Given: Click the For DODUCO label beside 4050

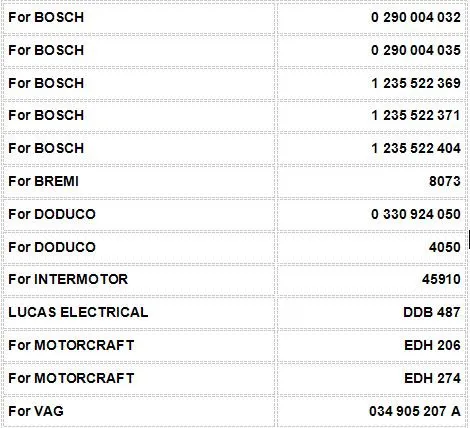Looking at the screenshot, I should 52,247.
